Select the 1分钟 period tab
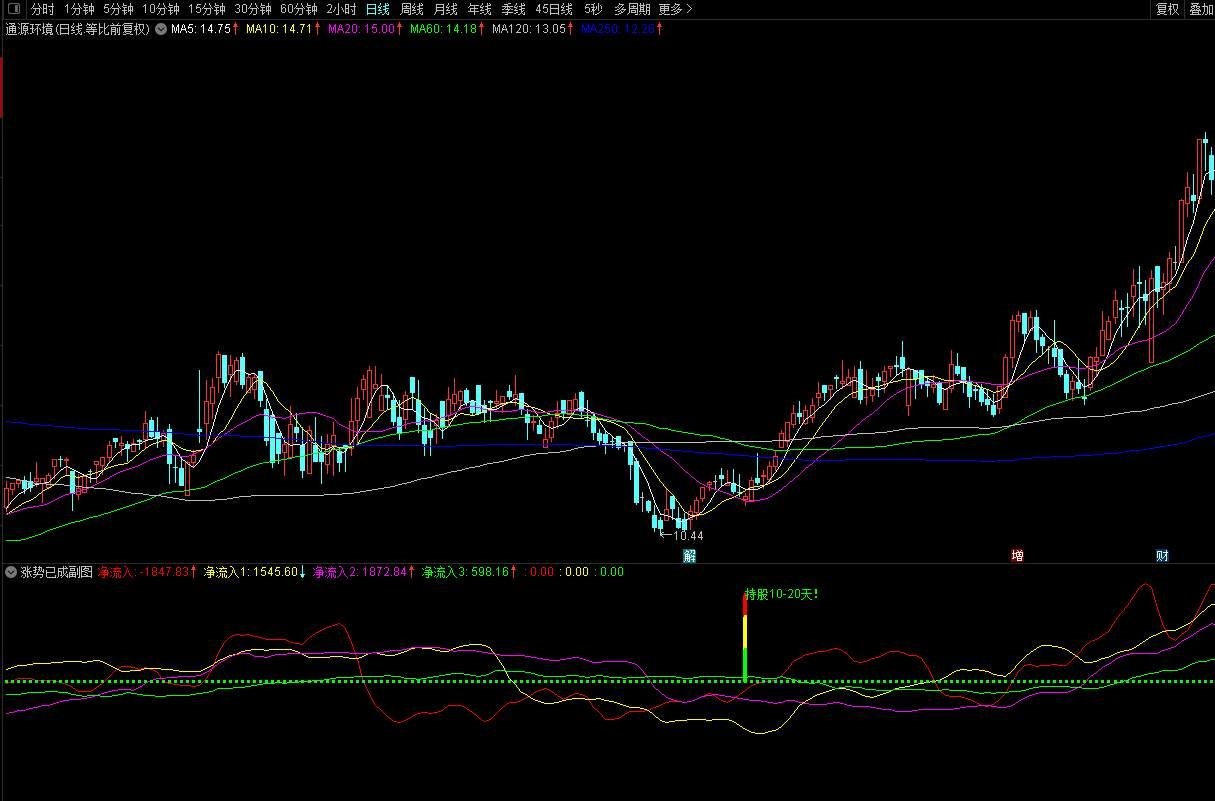 tap(79, 9)
